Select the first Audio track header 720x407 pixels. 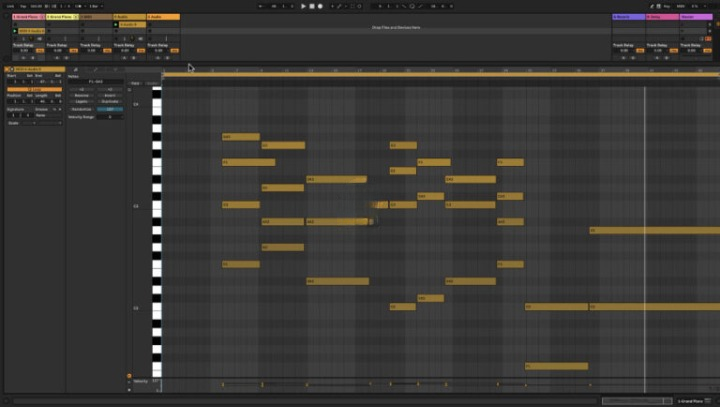[129, 17]
